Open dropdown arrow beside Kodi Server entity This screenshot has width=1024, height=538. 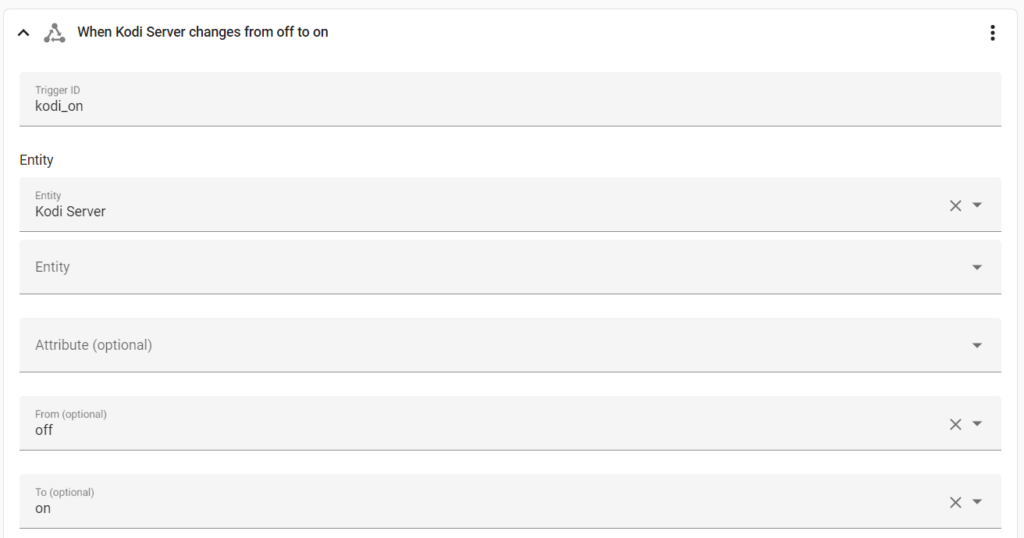977,205
